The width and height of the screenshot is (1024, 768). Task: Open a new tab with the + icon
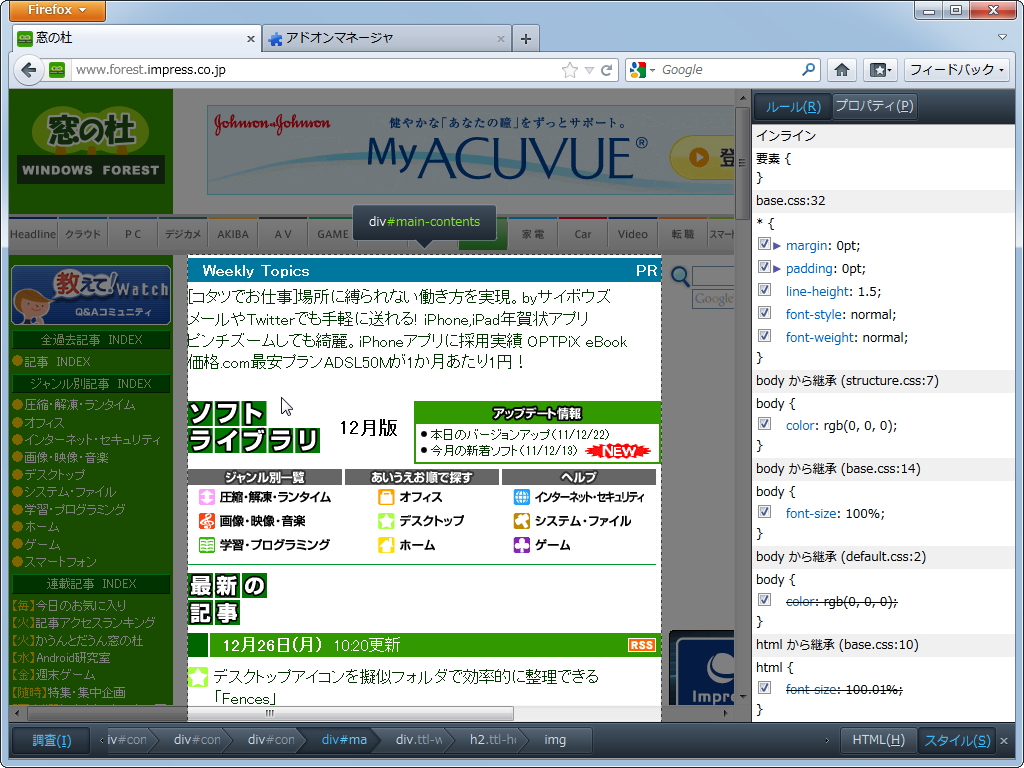pyautogui.click(x=525, y=38)
